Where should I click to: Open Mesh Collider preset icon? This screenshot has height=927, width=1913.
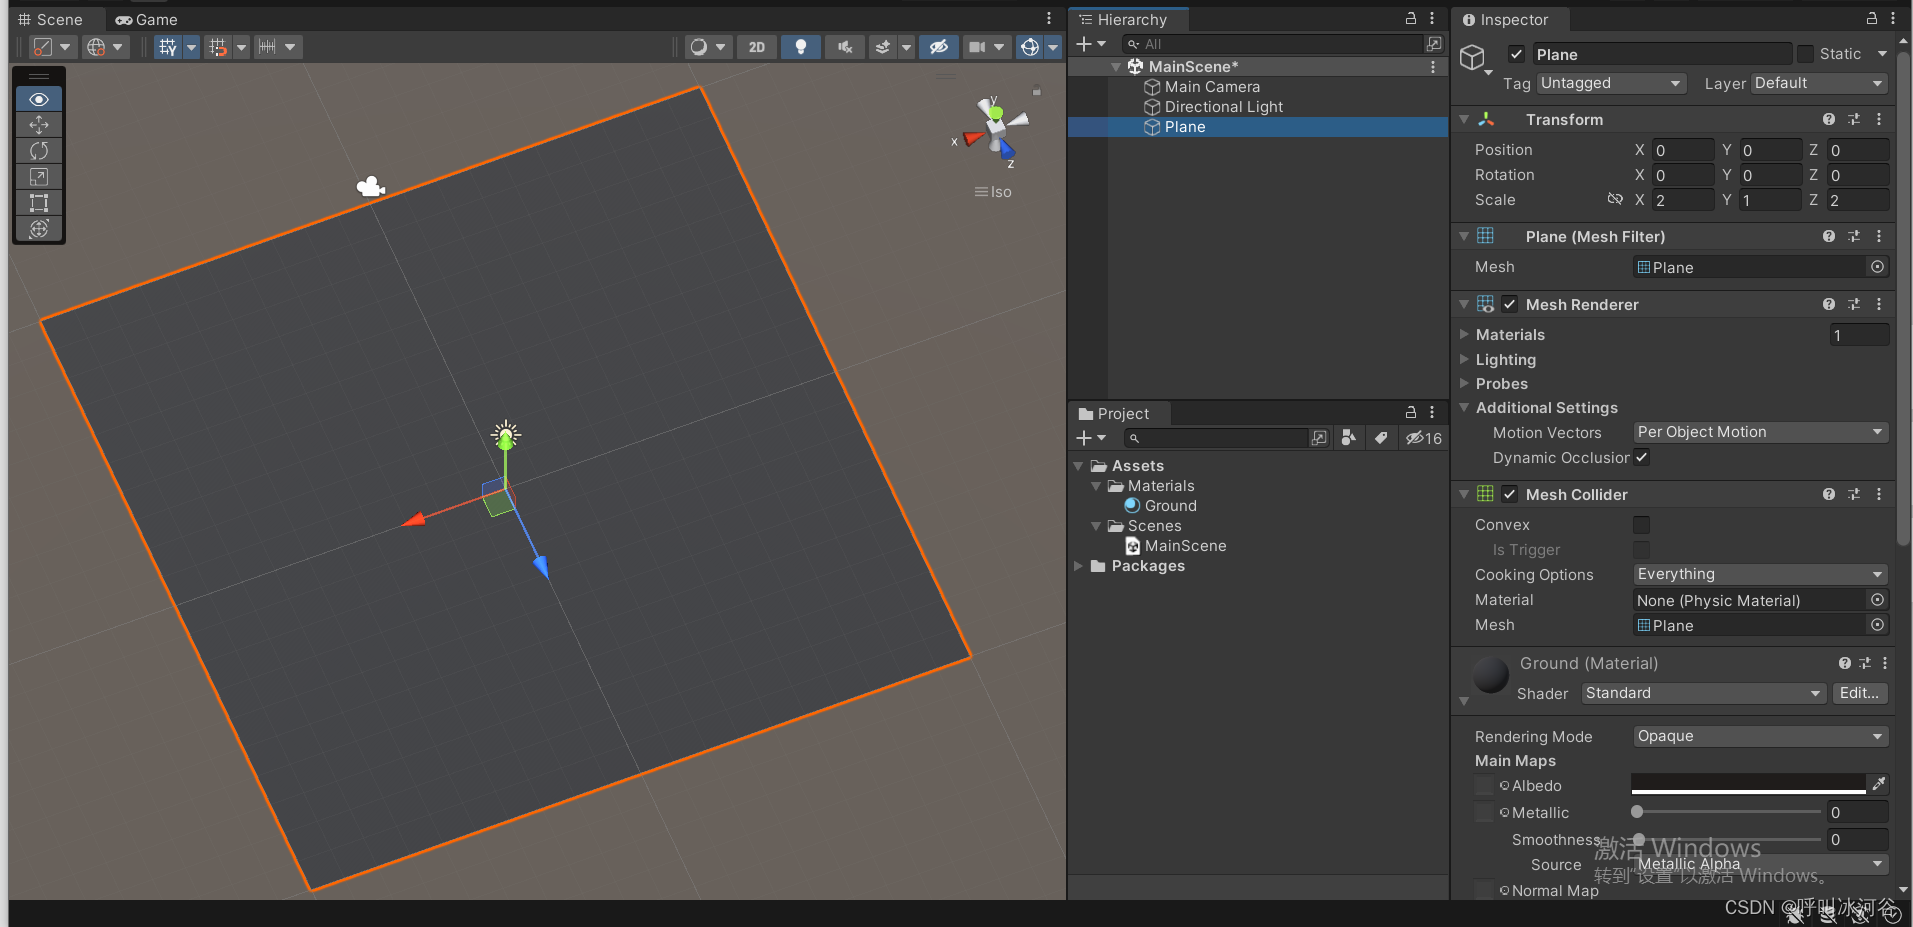tap(1854, 494)
